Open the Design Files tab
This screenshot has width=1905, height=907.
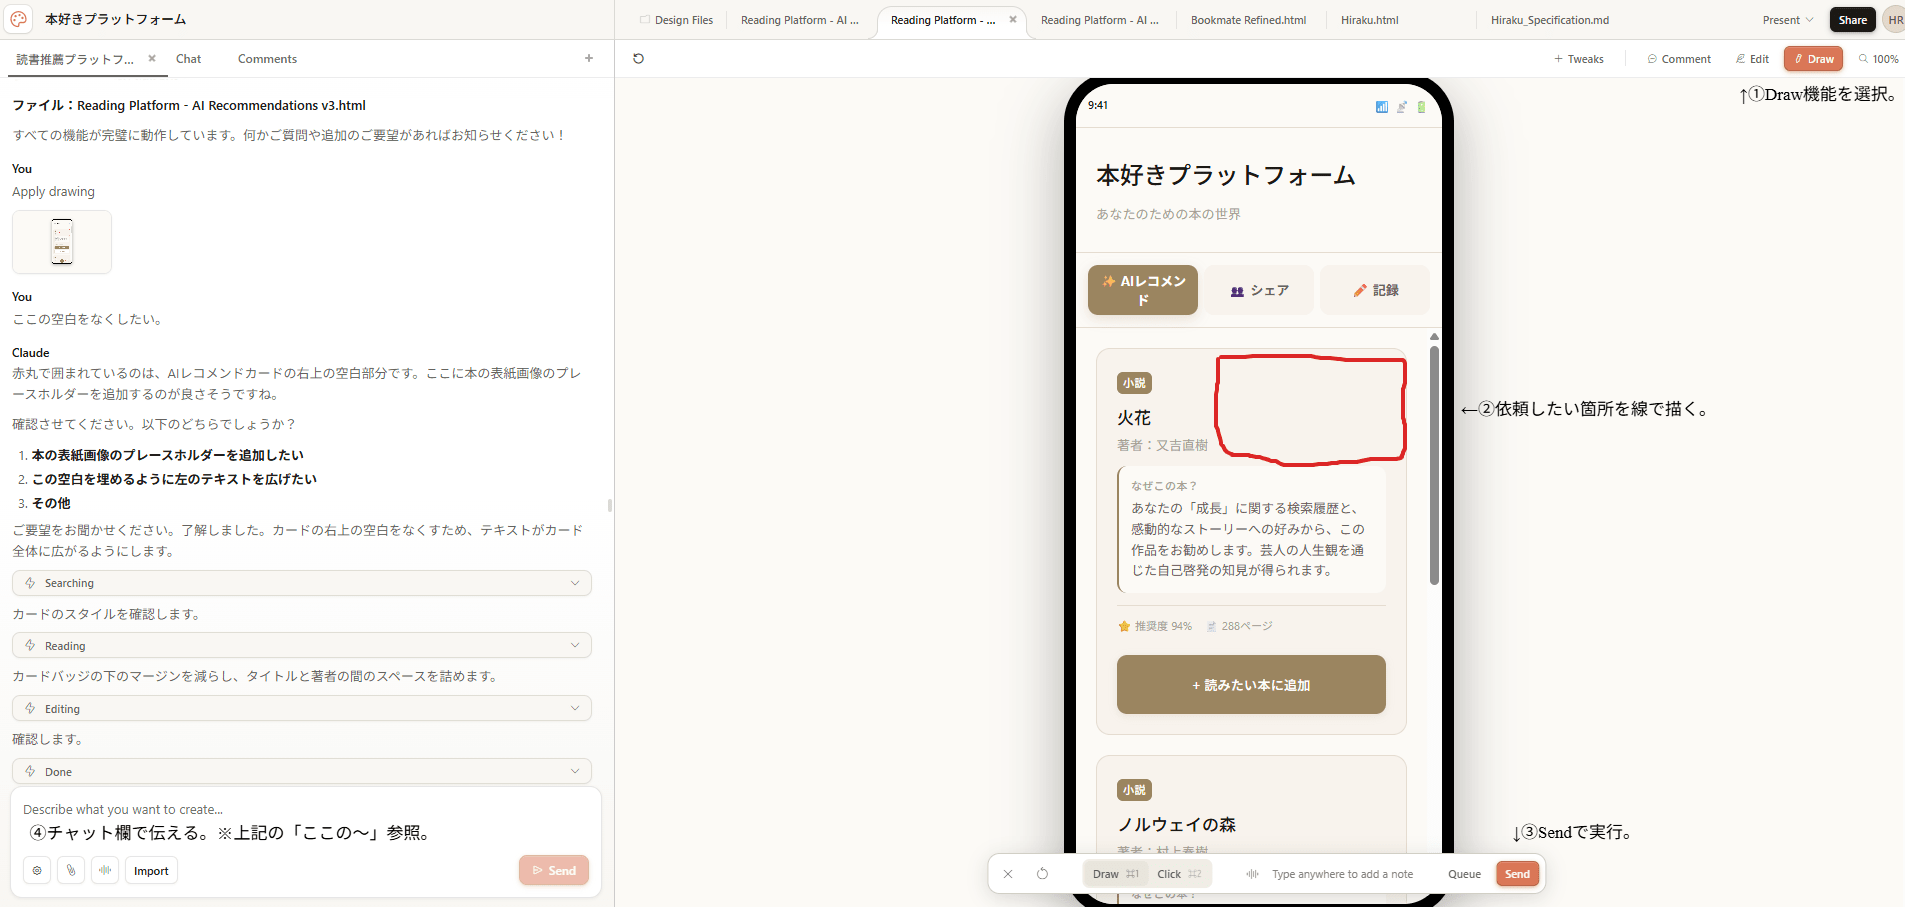[x=677, y=20]
